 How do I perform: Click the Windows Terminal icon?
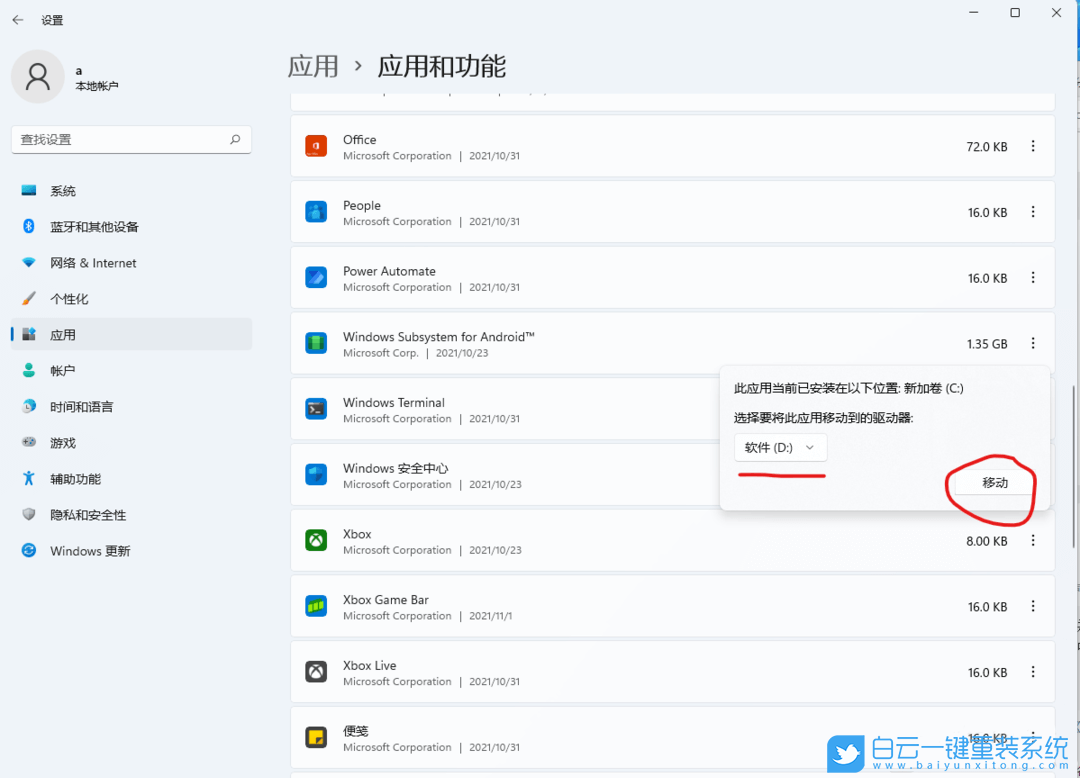(x=317, y=409)
